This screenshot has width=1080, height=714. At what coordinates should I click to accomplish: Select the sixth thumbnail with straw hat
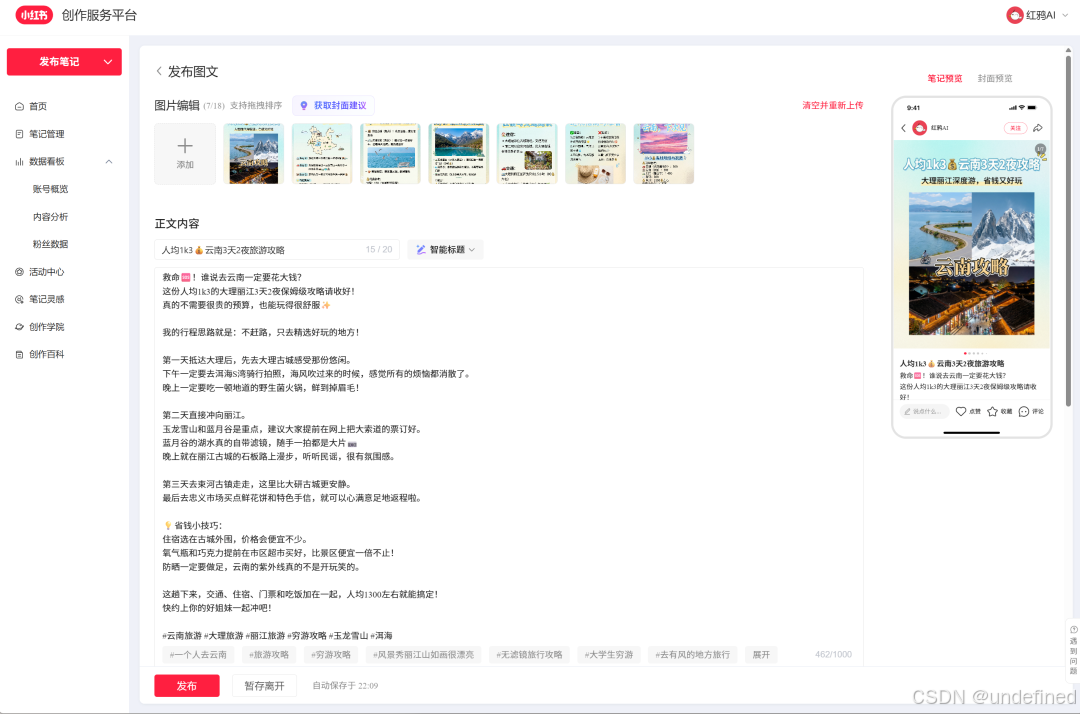pyautogui.click(x=596, y=154)
